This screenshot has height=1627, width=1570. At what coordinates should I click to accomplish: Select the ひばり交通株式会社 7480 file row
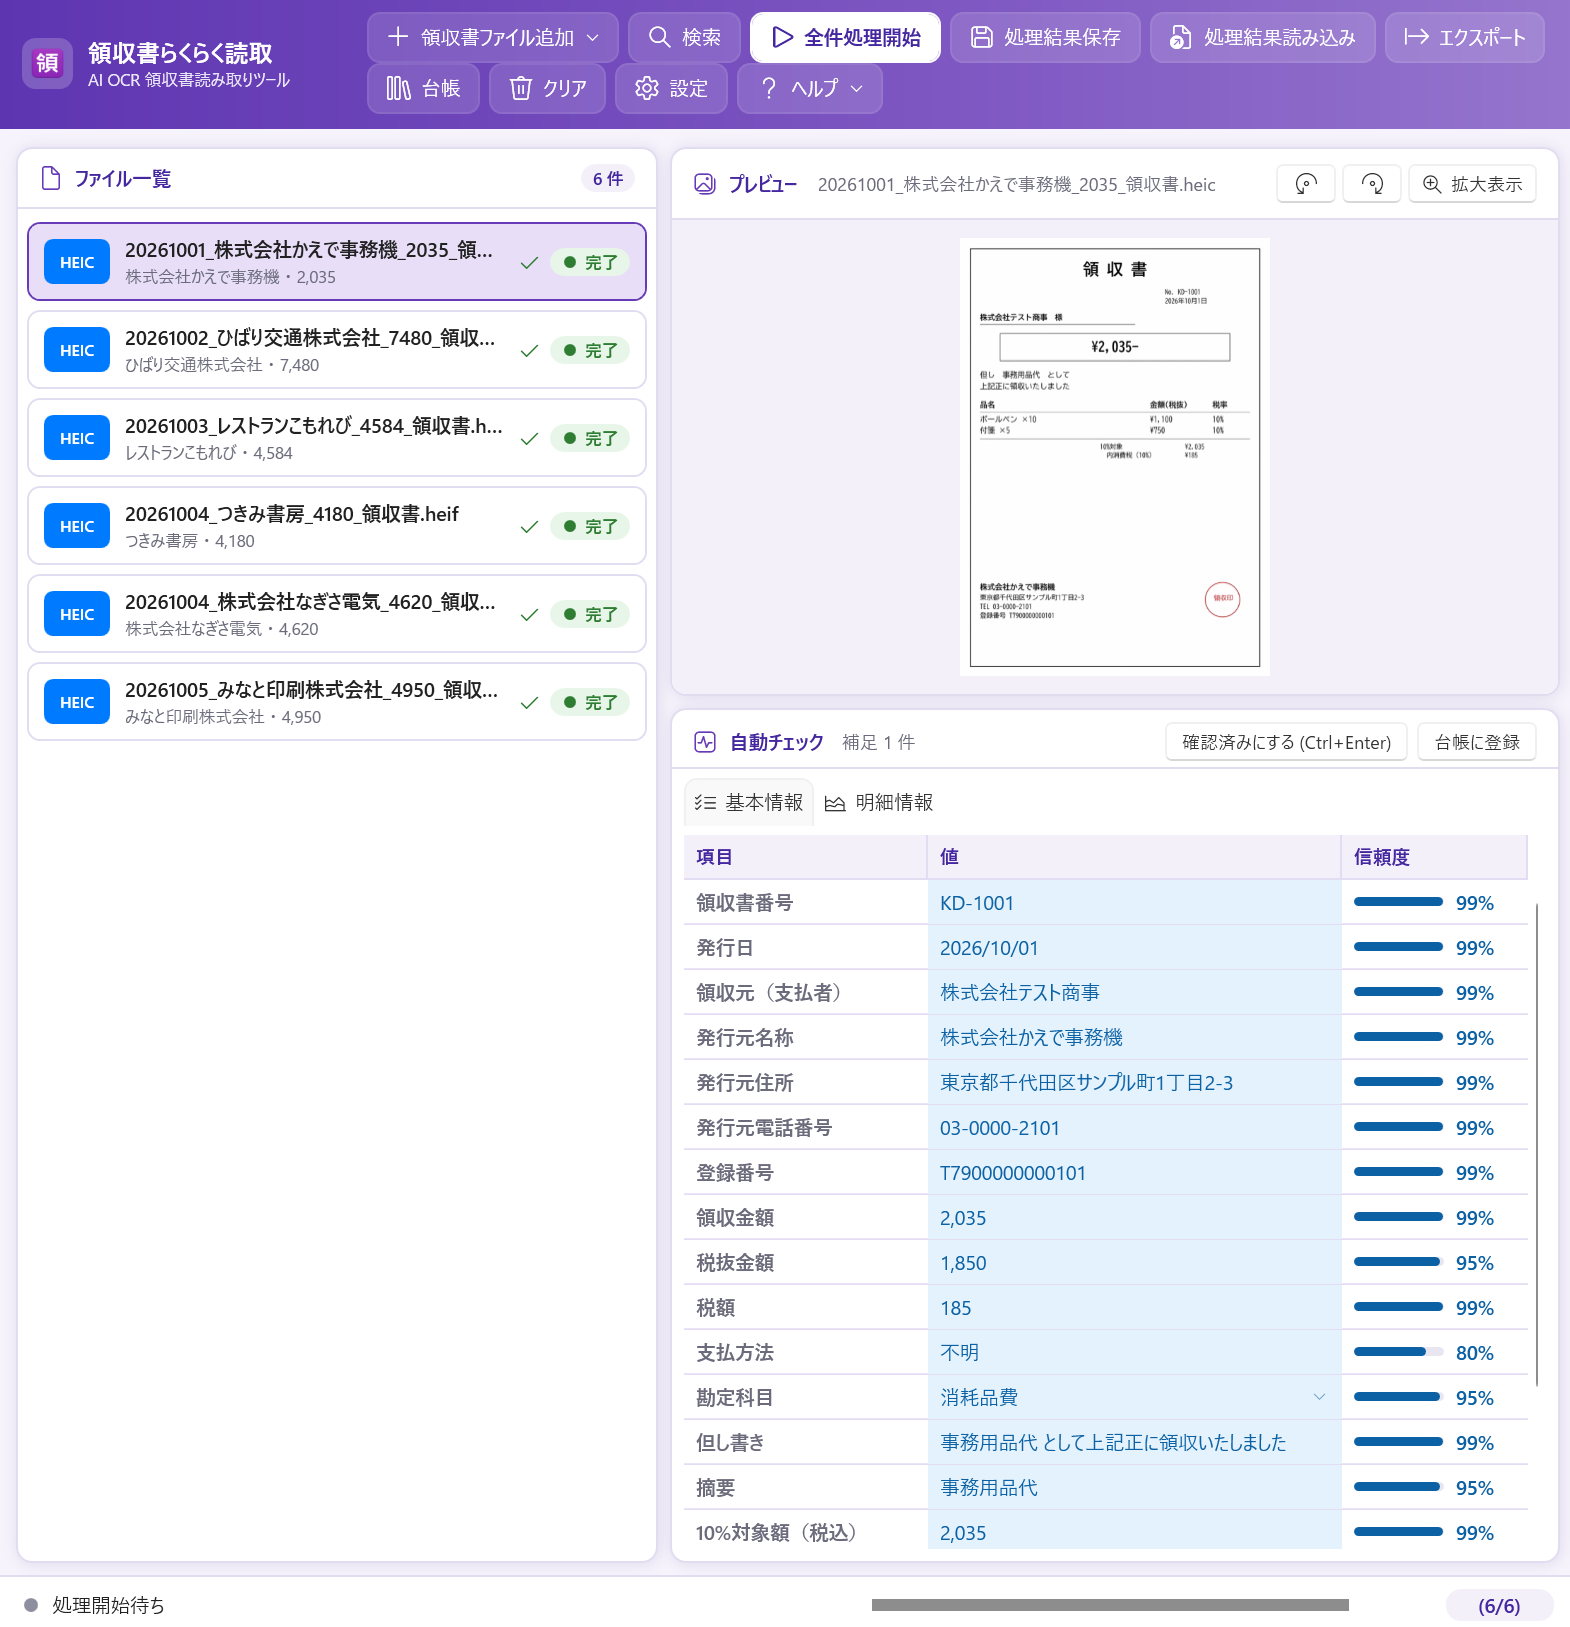(x=337, y=350)
